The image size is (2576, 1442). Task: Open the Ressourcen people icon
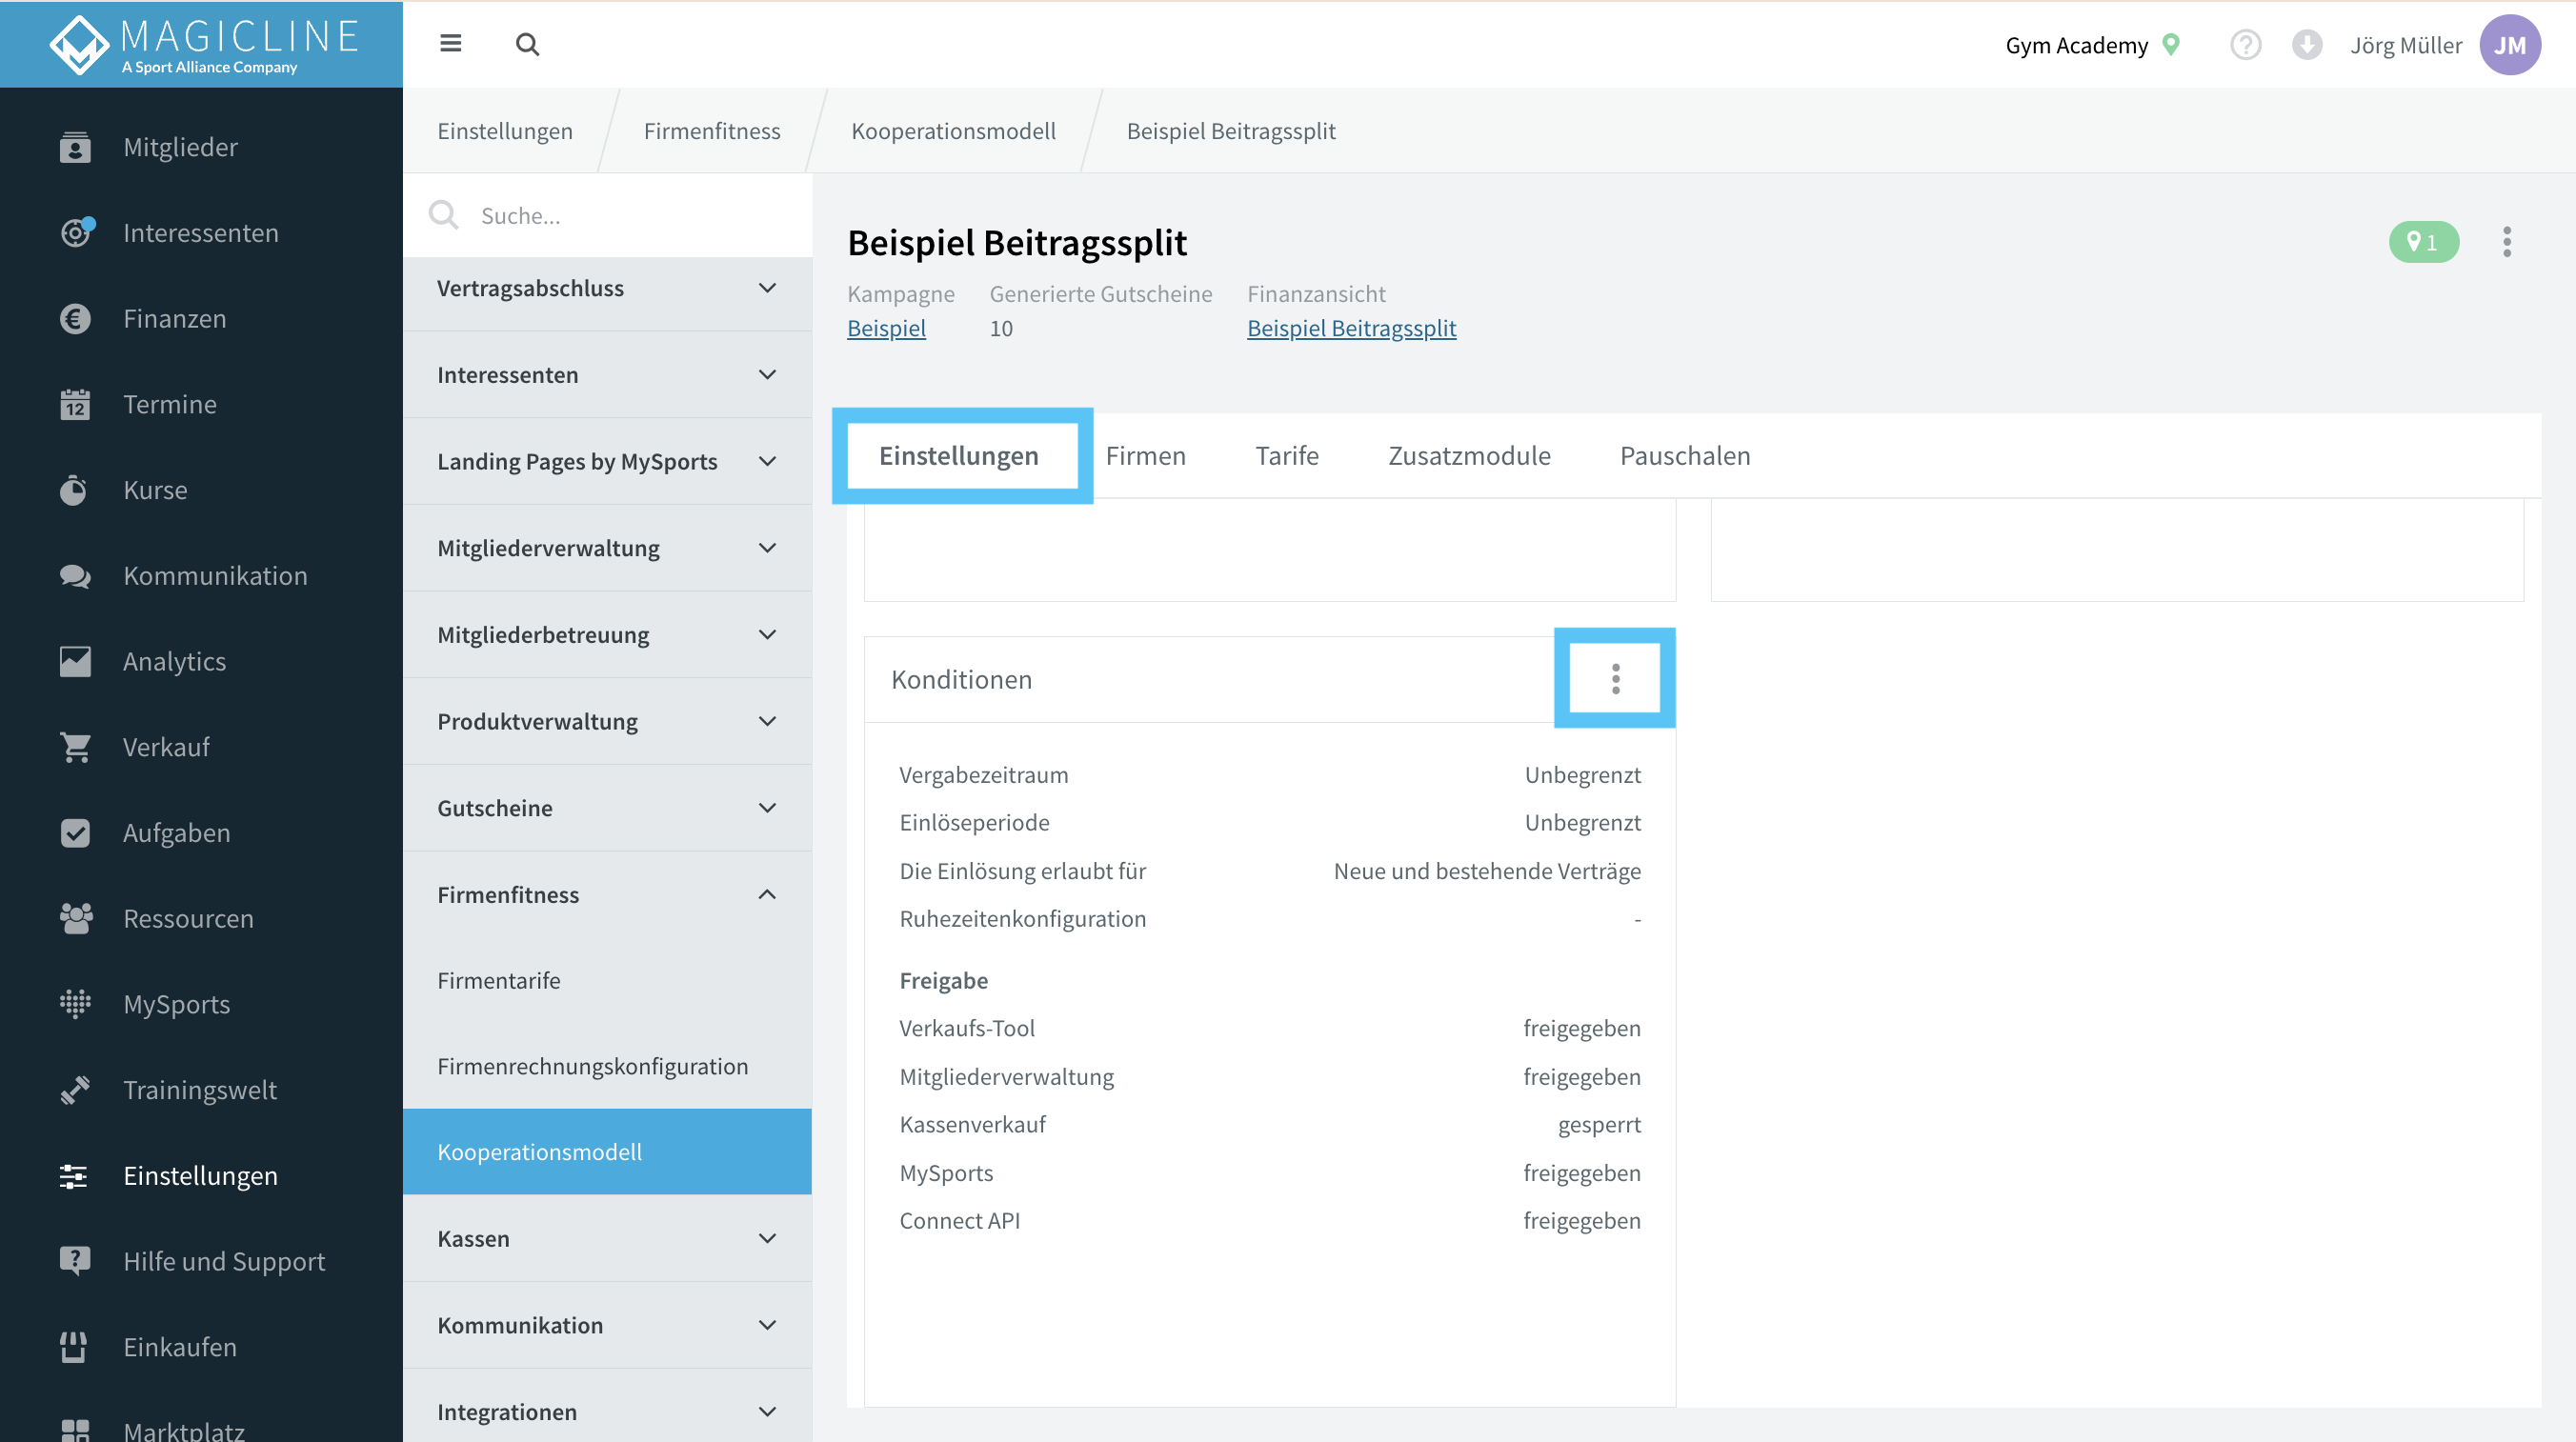[x=75, y=918]
